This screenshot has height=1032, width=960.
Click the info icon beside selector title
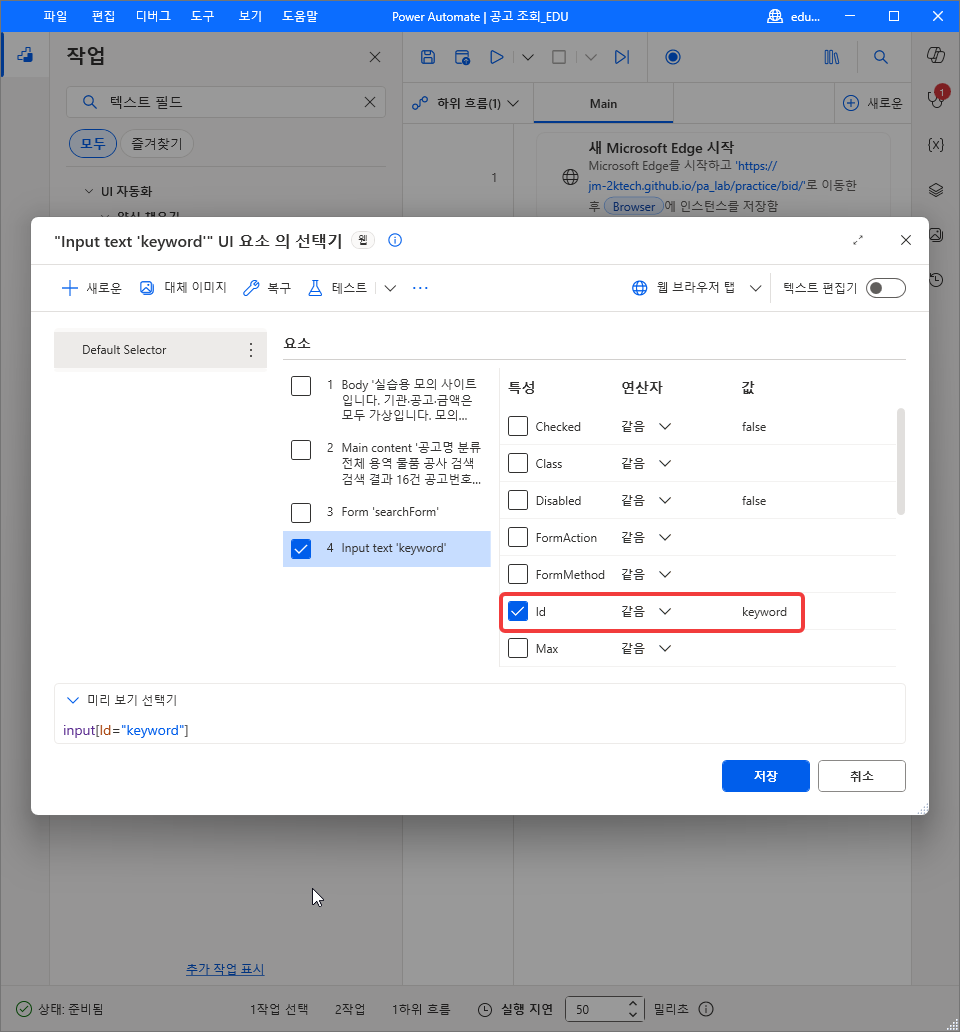pos(395,240)
